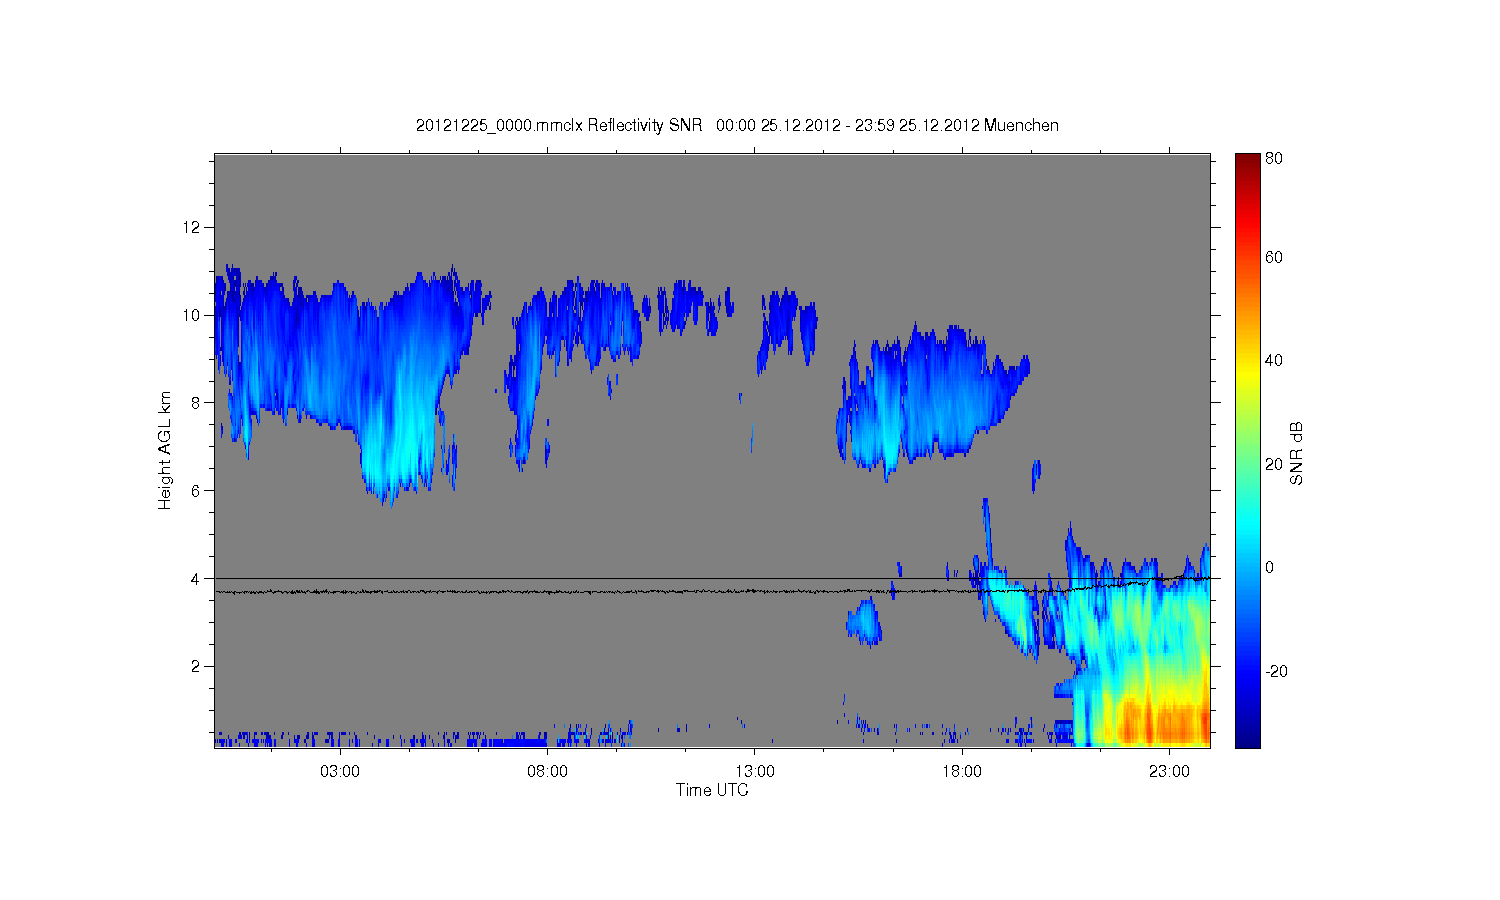
Task: Click the 'Height AGL km' y-axis label
Action: tap(165, 450)
